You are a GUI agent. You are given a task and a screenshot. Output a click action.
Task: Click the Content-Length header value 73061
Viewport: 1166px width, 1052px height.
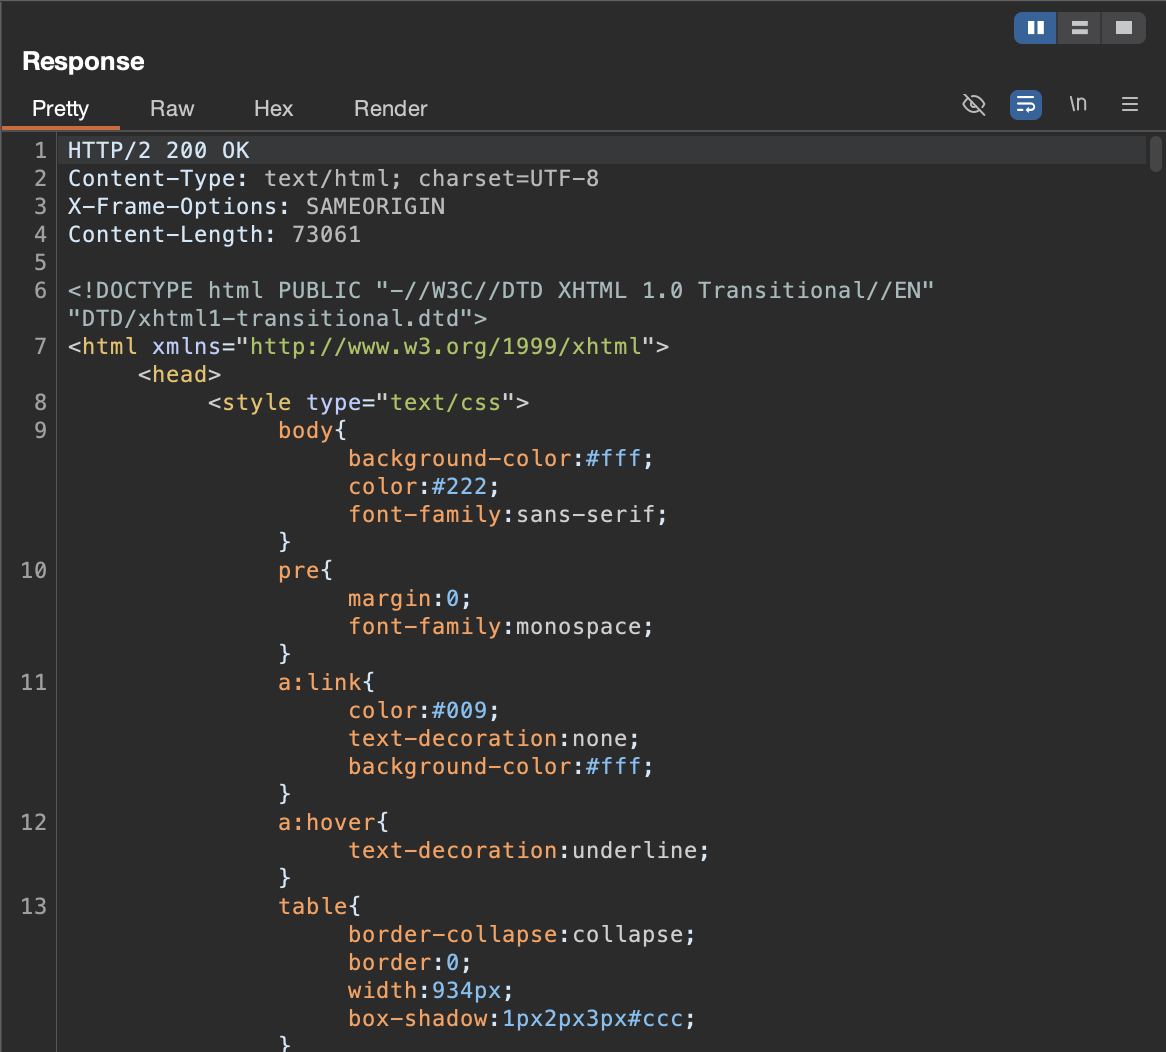326,235
